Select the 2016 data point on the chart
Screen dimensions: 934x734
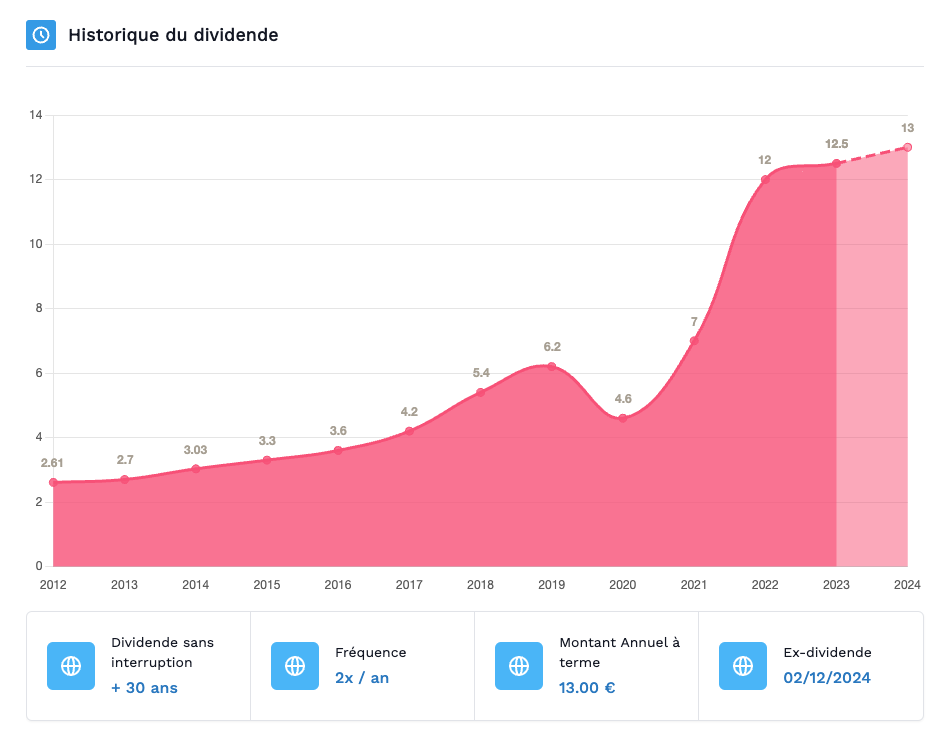click(338, 450)
